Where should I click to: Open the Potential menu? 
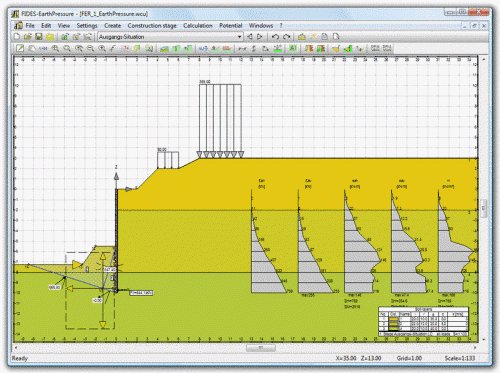click(x=231, y=25)
